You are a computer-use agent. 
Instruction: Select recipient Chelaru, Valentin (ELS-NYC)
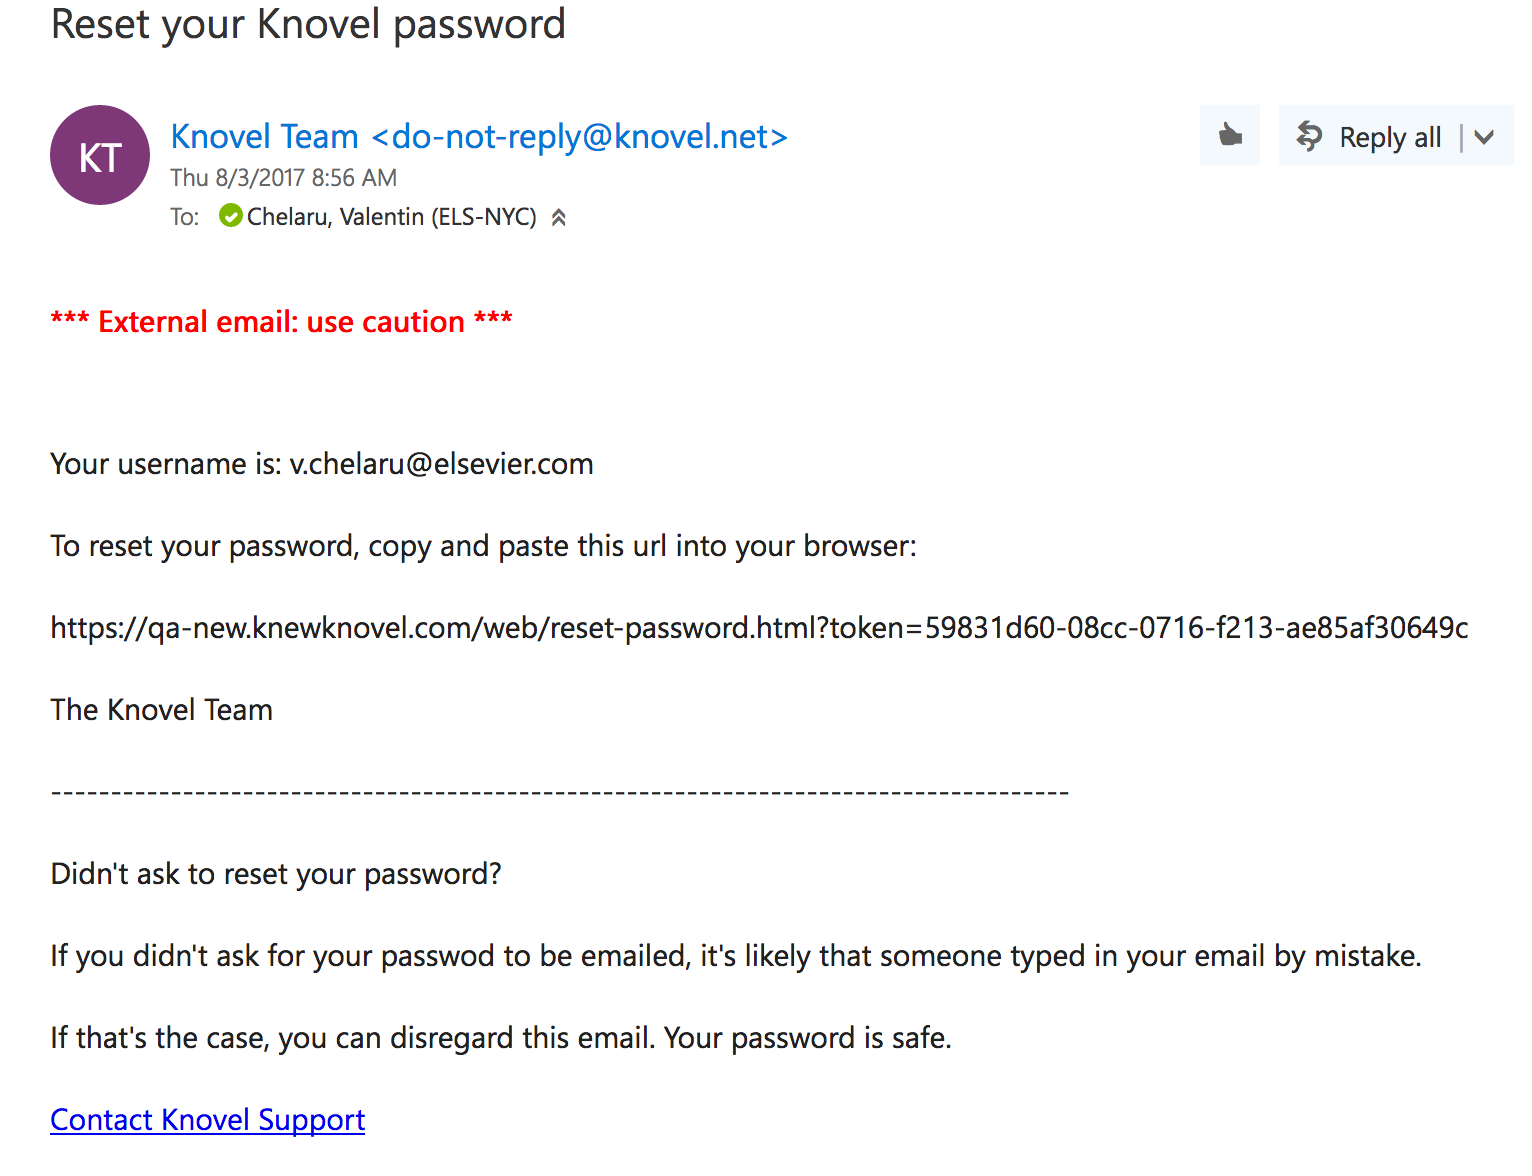coord(391,217)
